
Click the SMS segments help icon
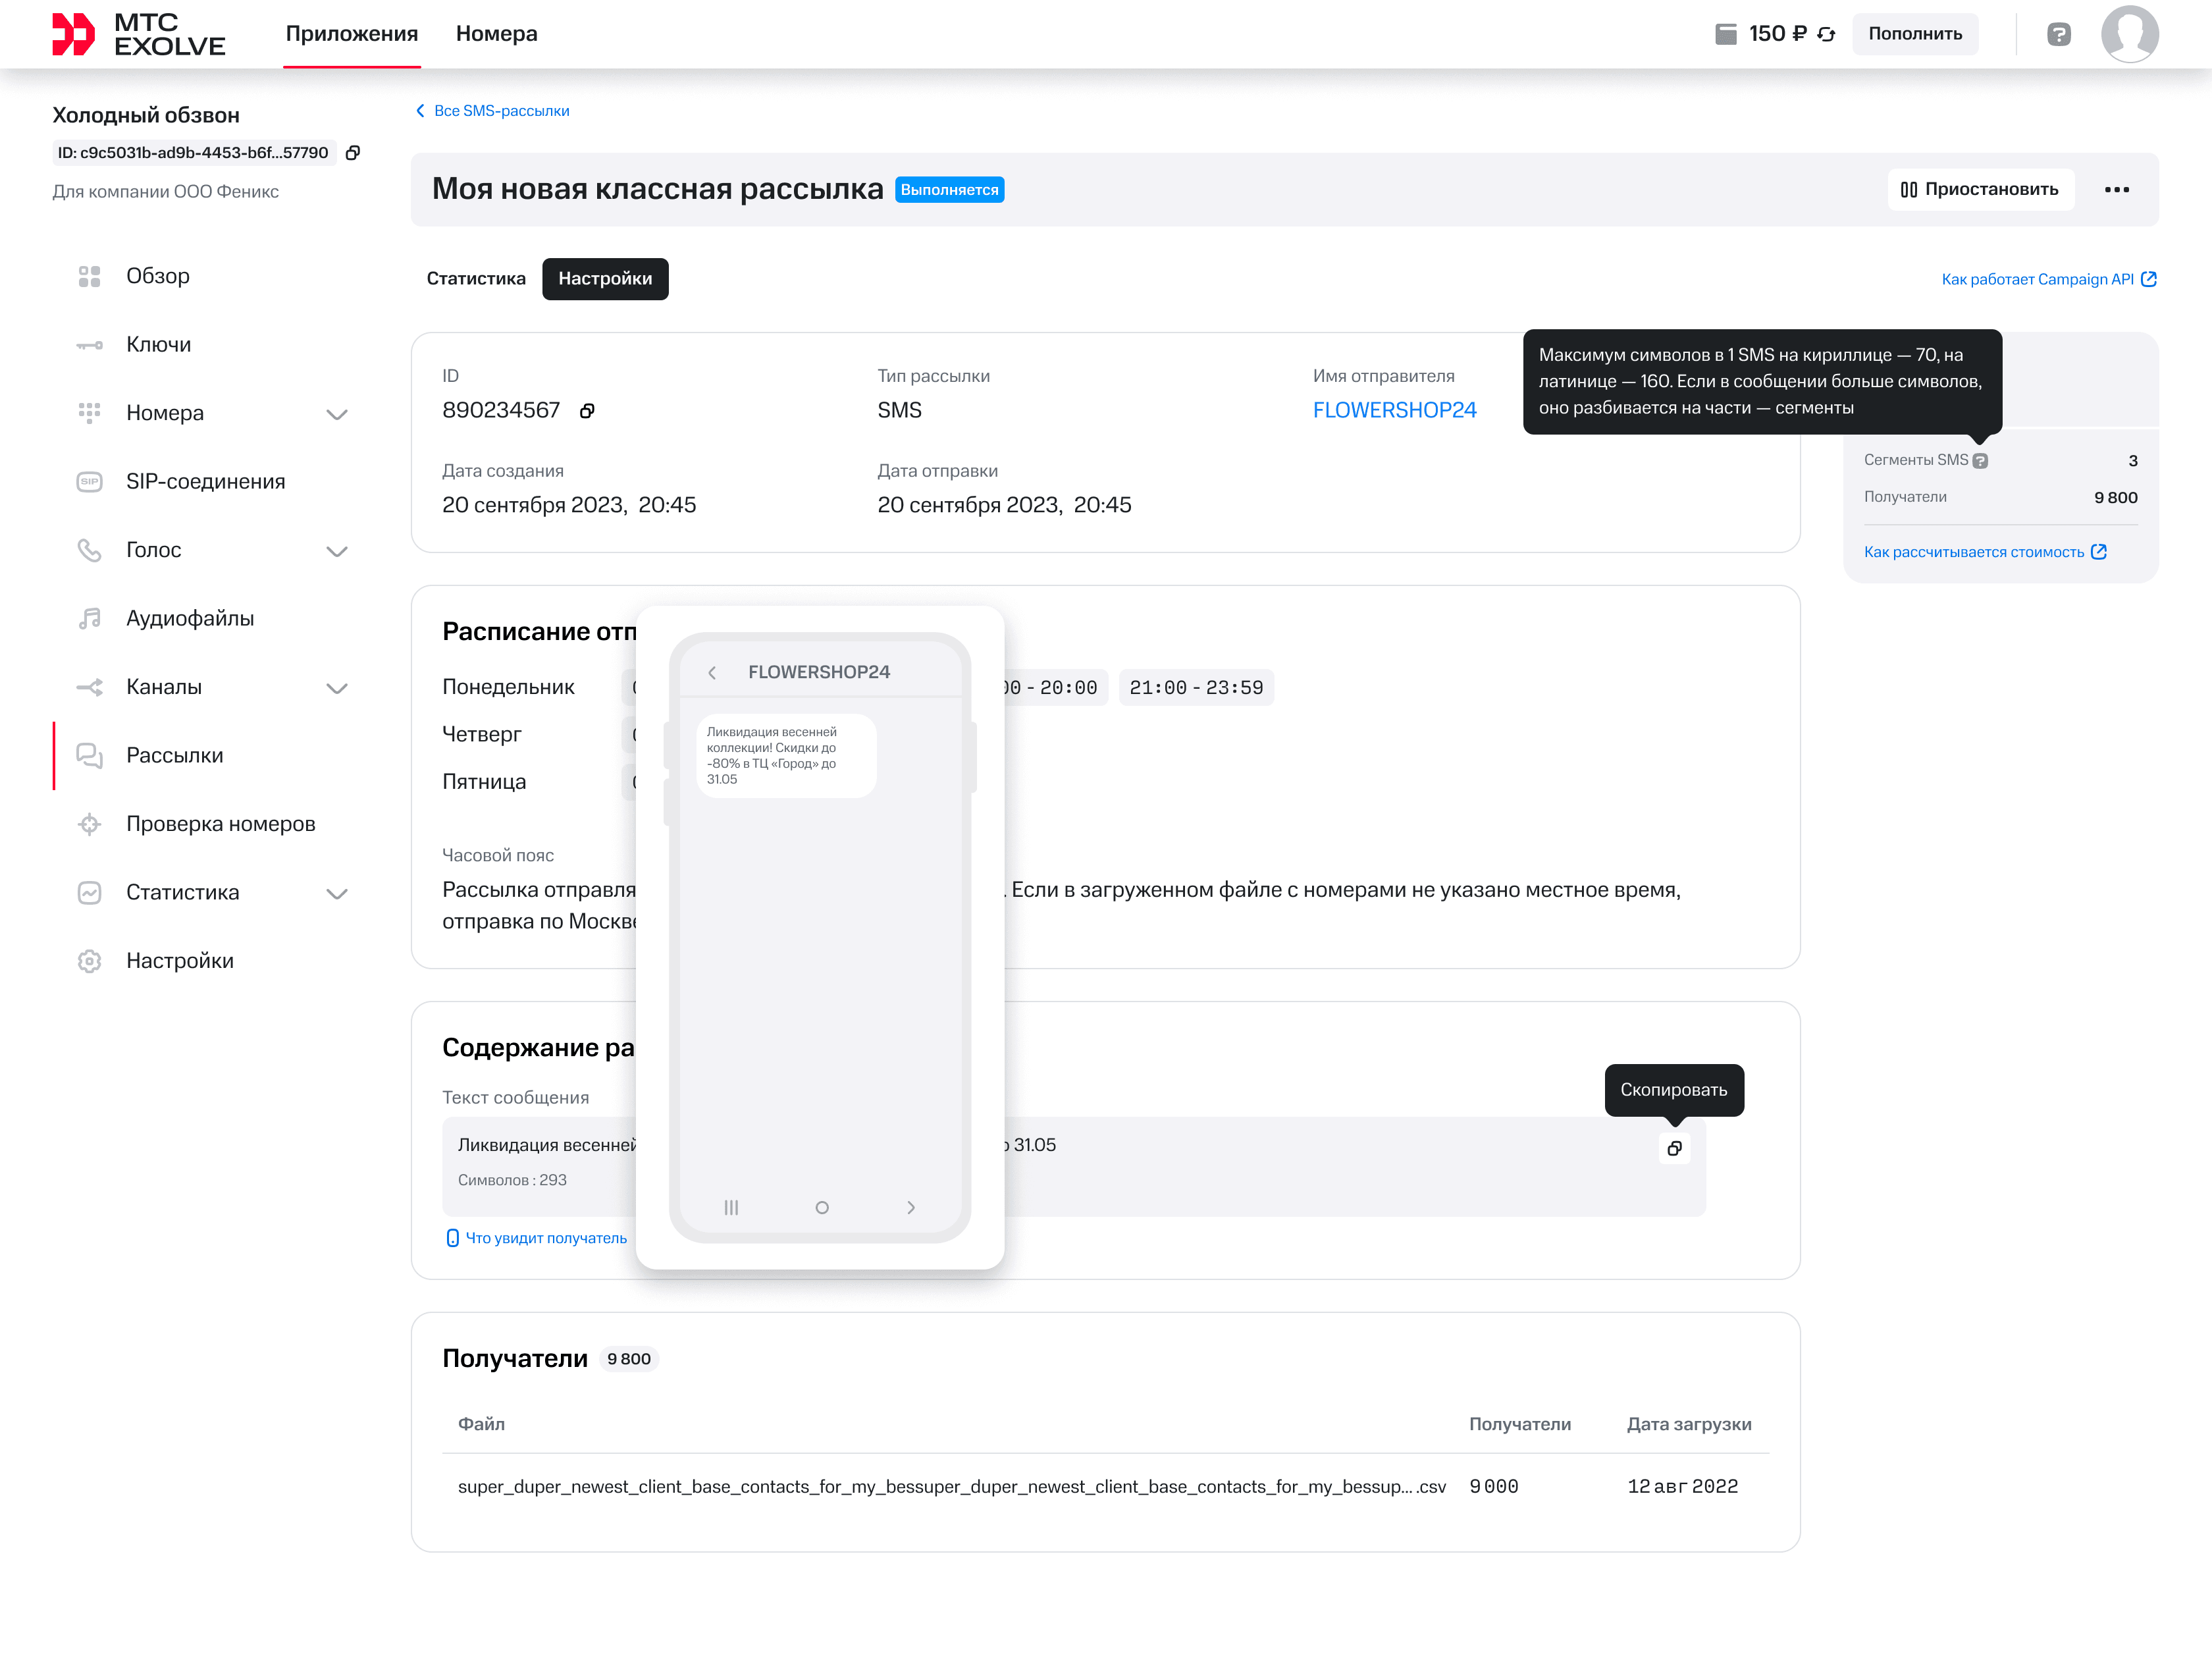(1980, 461)
